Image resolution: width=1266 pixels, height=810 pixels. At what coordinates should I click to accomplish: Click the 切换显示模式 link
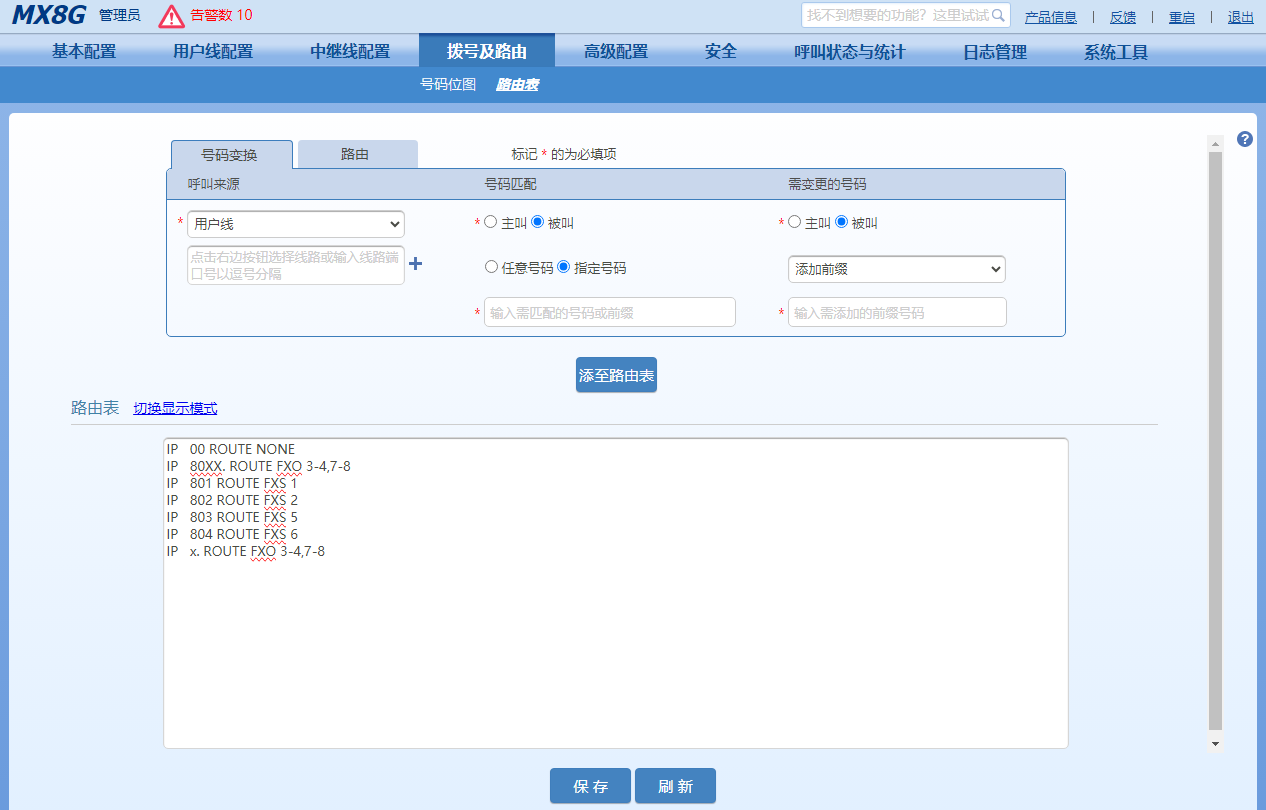click(x=175, y=408)
